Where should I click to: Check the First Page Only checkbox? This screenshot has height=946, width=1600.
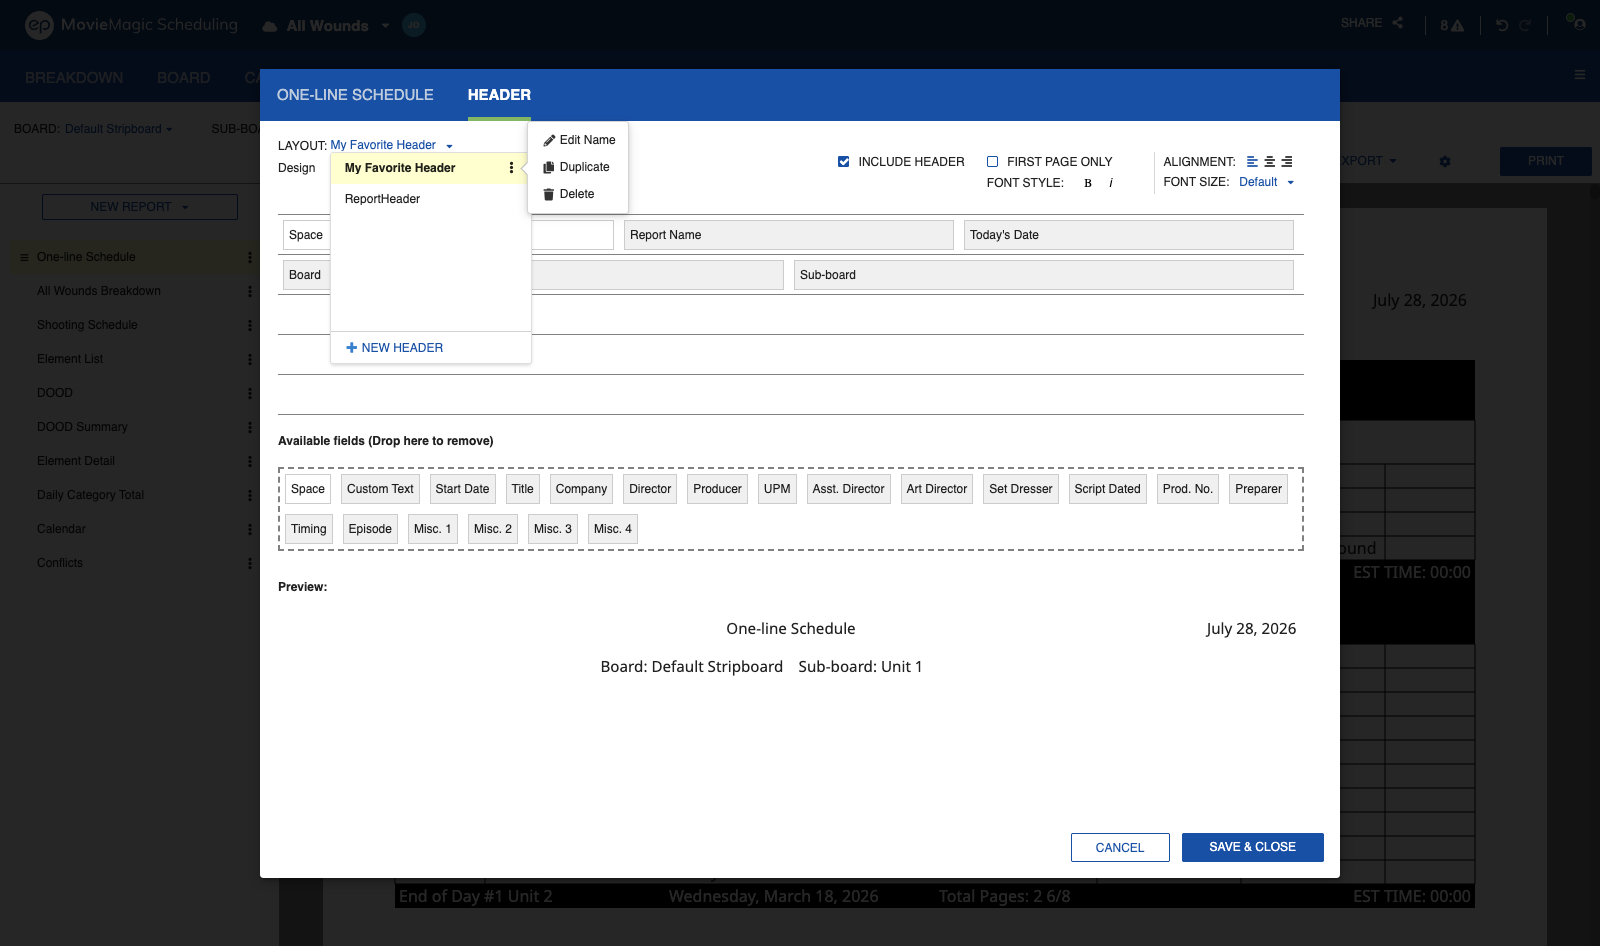993,161
